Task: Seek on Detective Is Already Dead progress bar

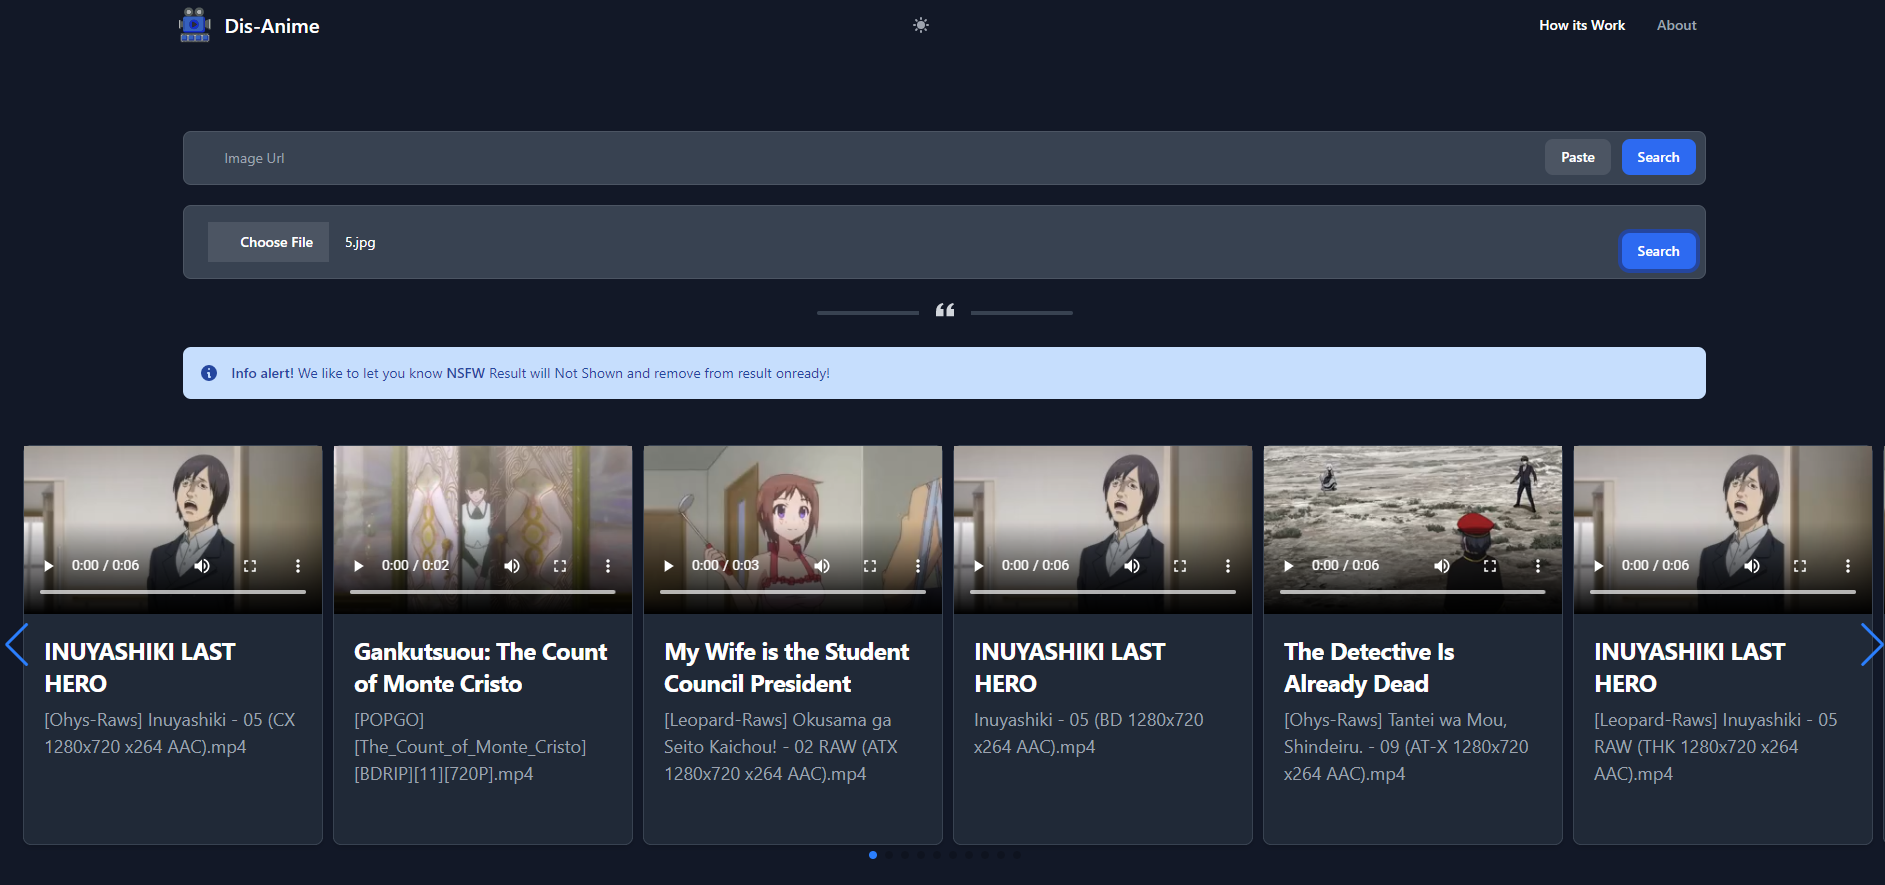Action: (1413, 592)
